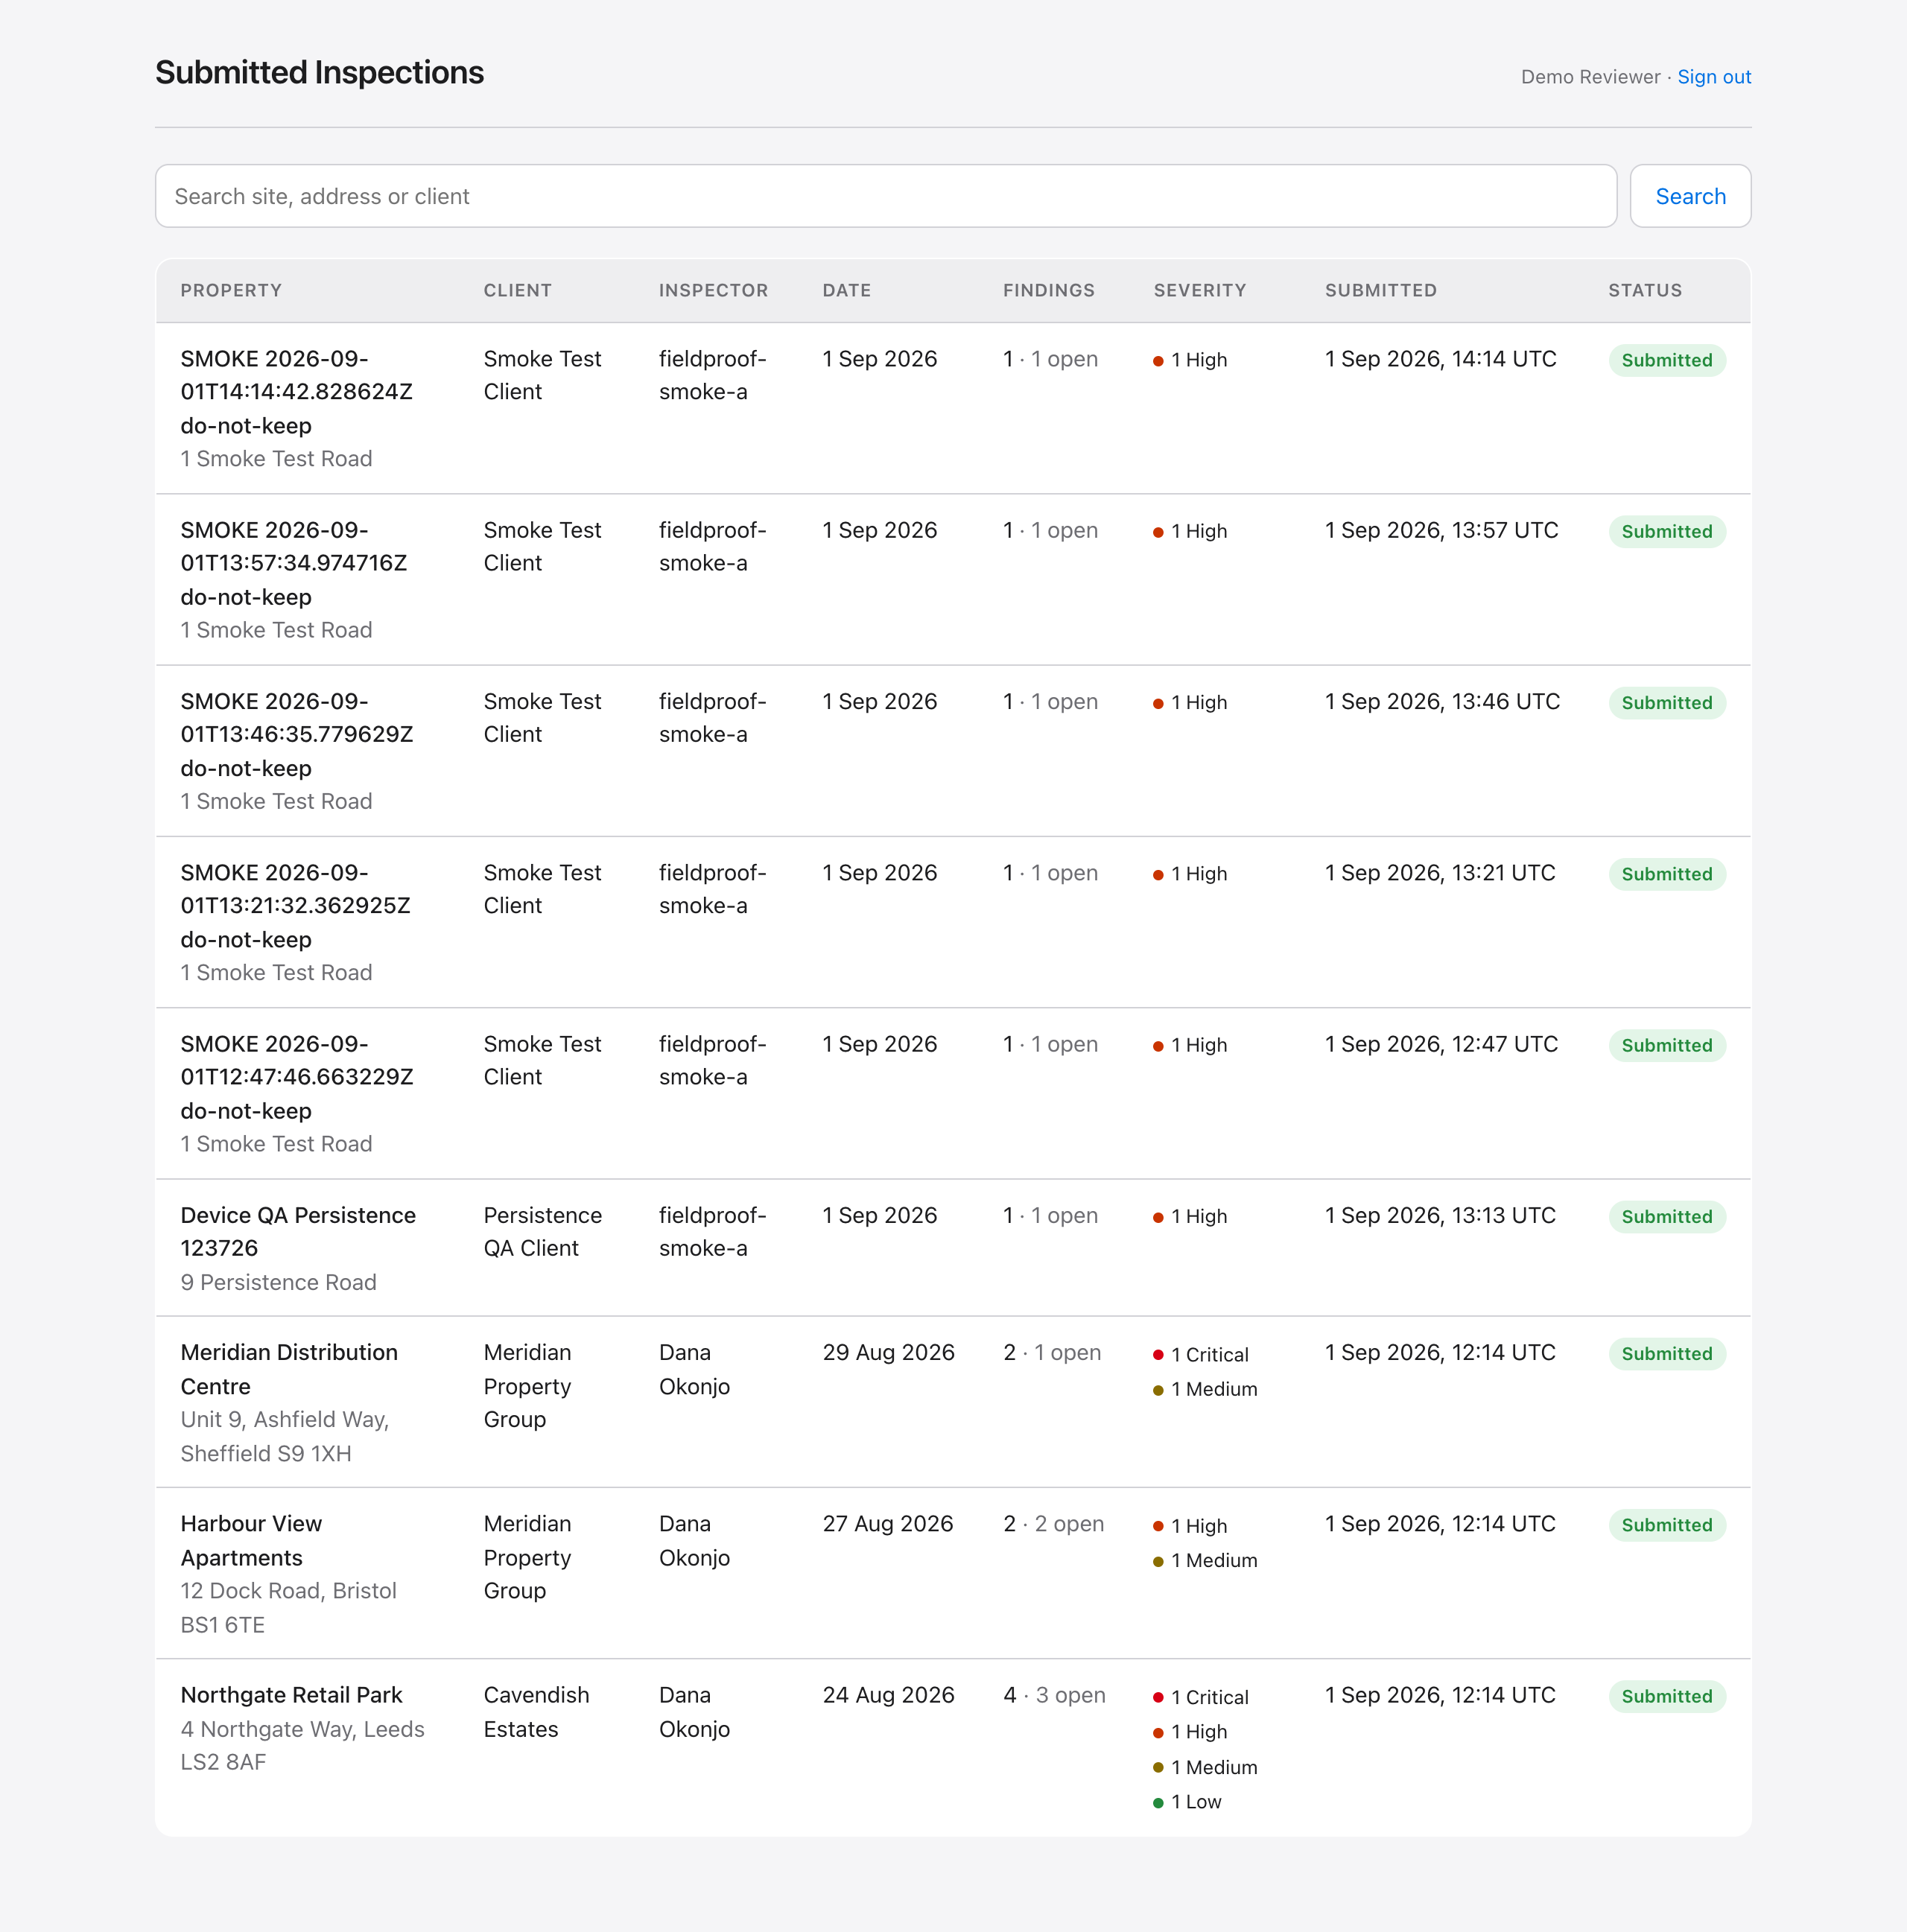Click 1 Sep 2026, 13:13 UTC submitted time
Image resolution: width=1907 pixels, height=1932 pixels.
[1440, 1215]
